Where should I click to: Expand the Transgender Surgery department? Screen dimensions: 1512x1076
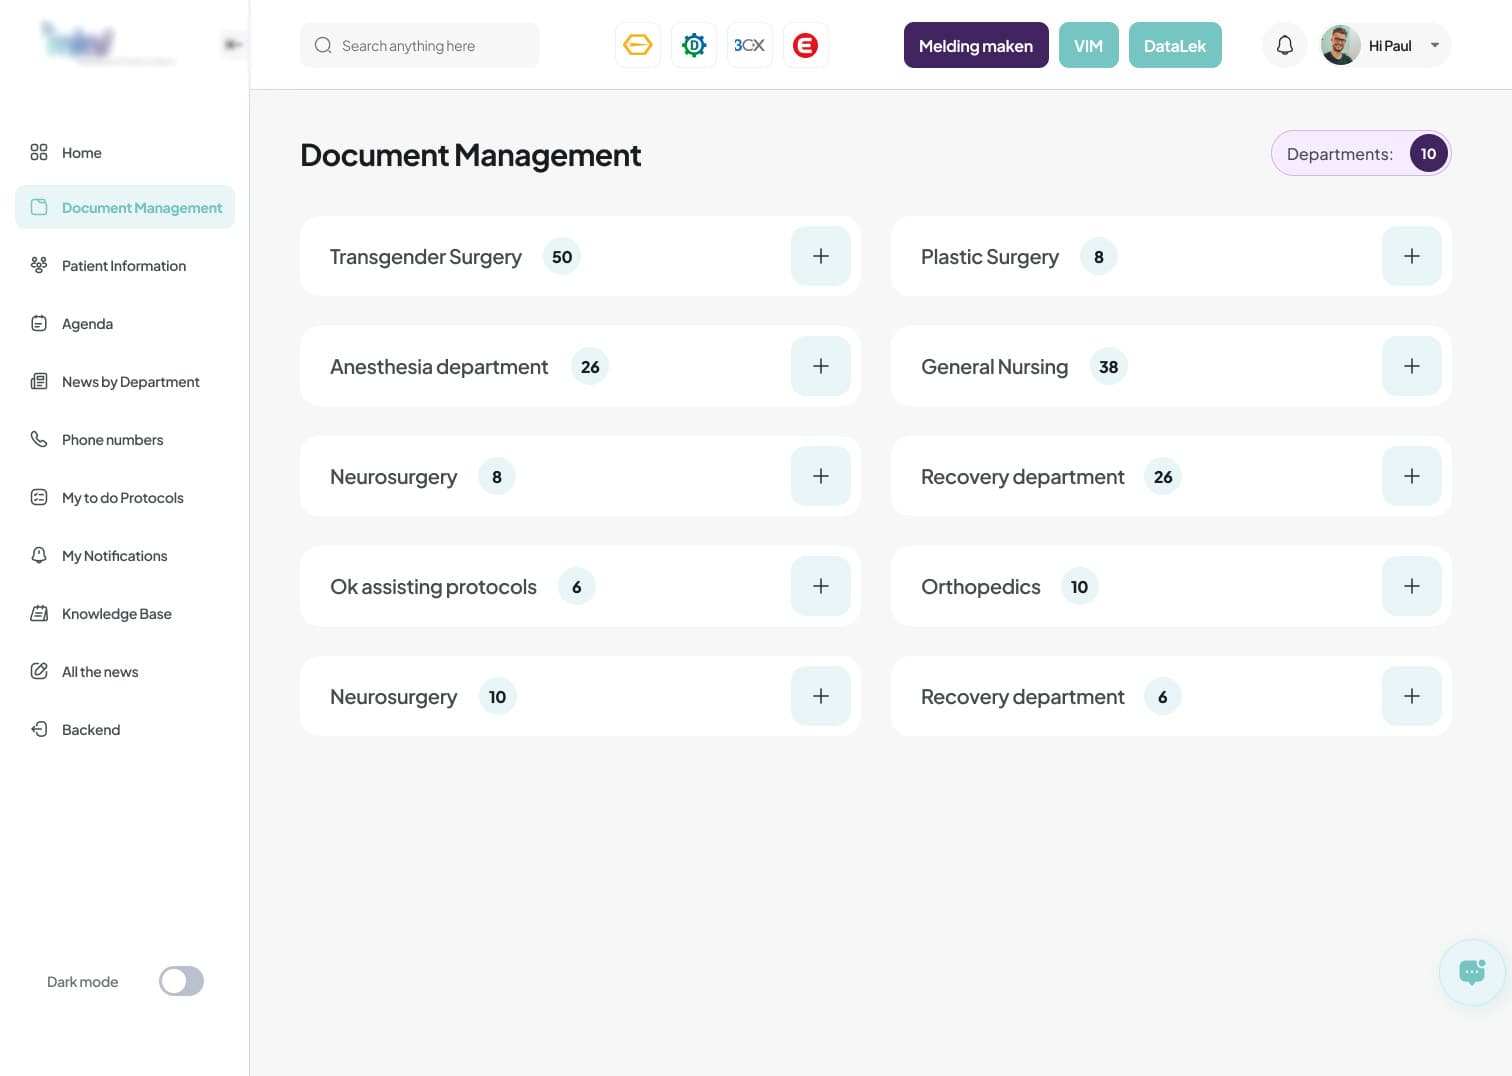pyautogui.click(x=820, y=256)
